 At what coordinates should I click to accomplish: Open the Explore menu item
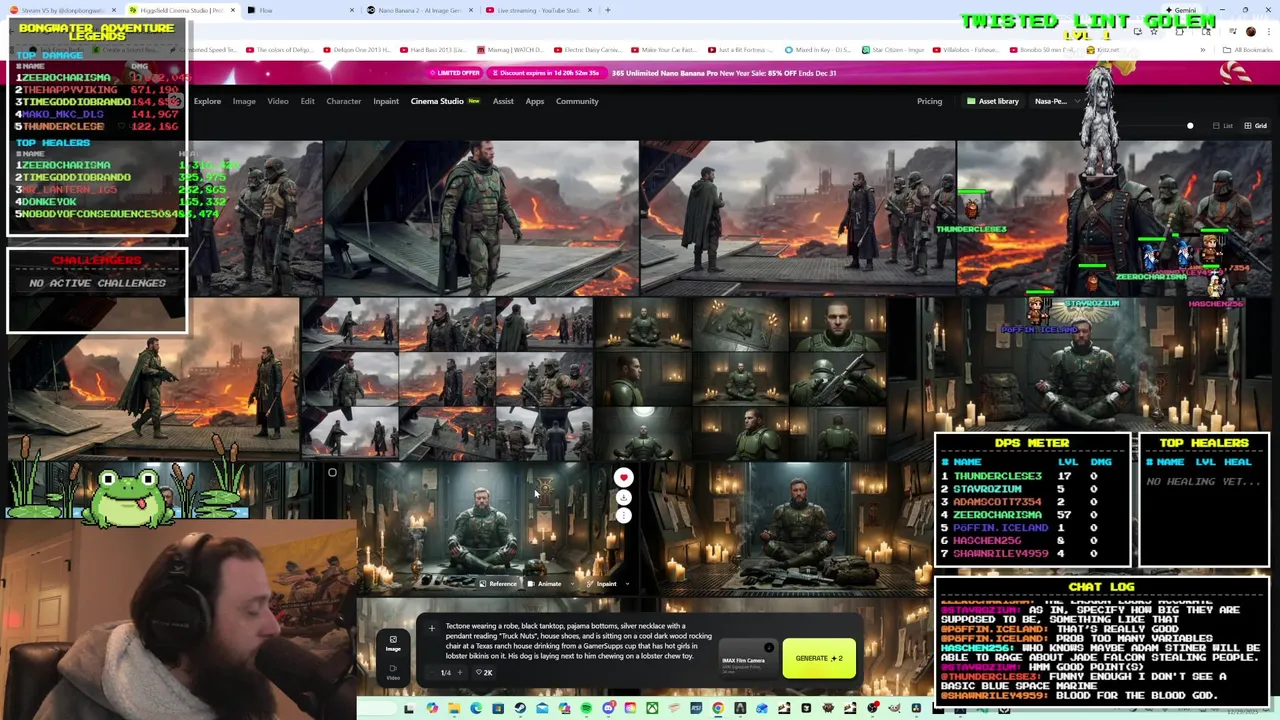pyautogui.click(x=207, y=101)
